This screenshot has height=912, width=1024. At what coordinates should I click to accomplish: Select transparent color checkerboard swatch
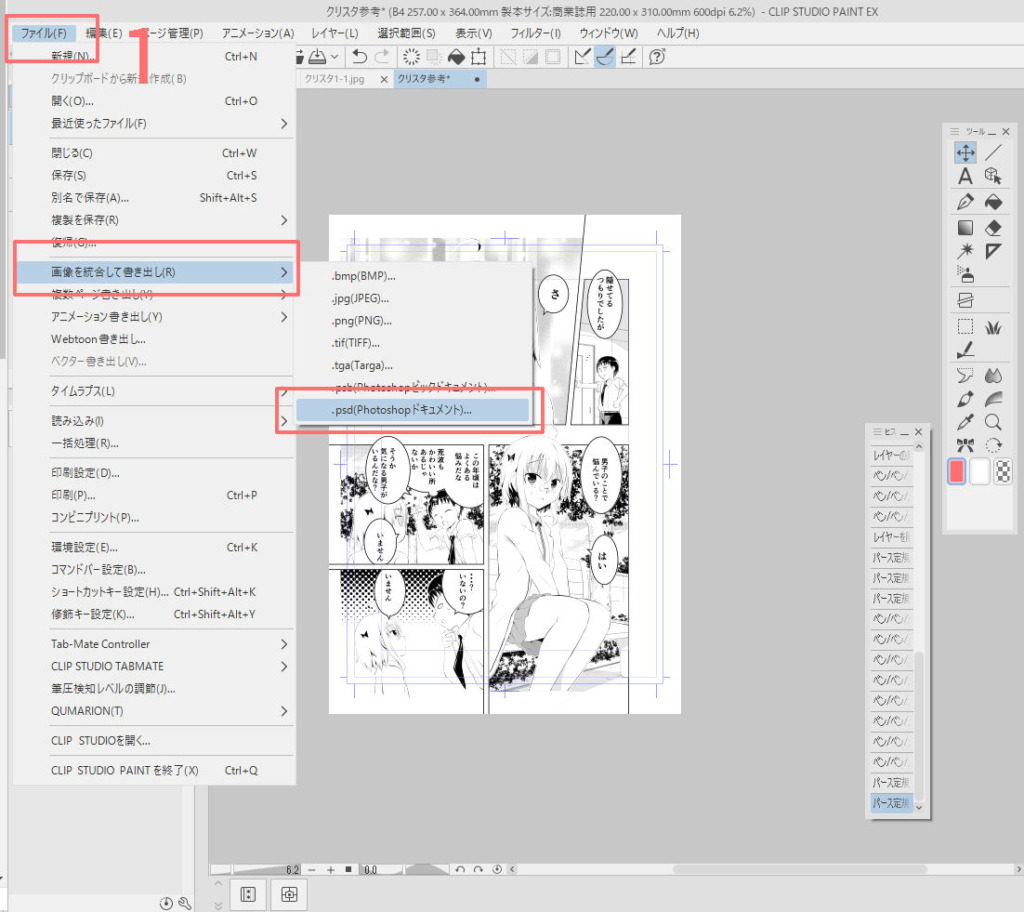[1003, 471]
